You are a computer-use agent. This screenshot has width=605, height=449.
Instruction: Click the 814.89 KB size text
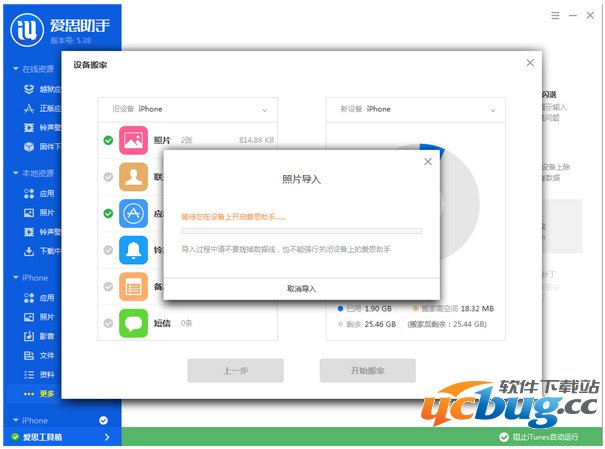(256, 140)
